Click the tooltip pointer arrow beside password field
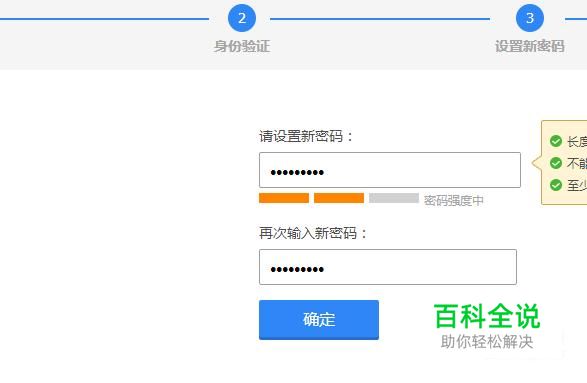The width and height of the screenshot is (587, 383). point(537,163)
